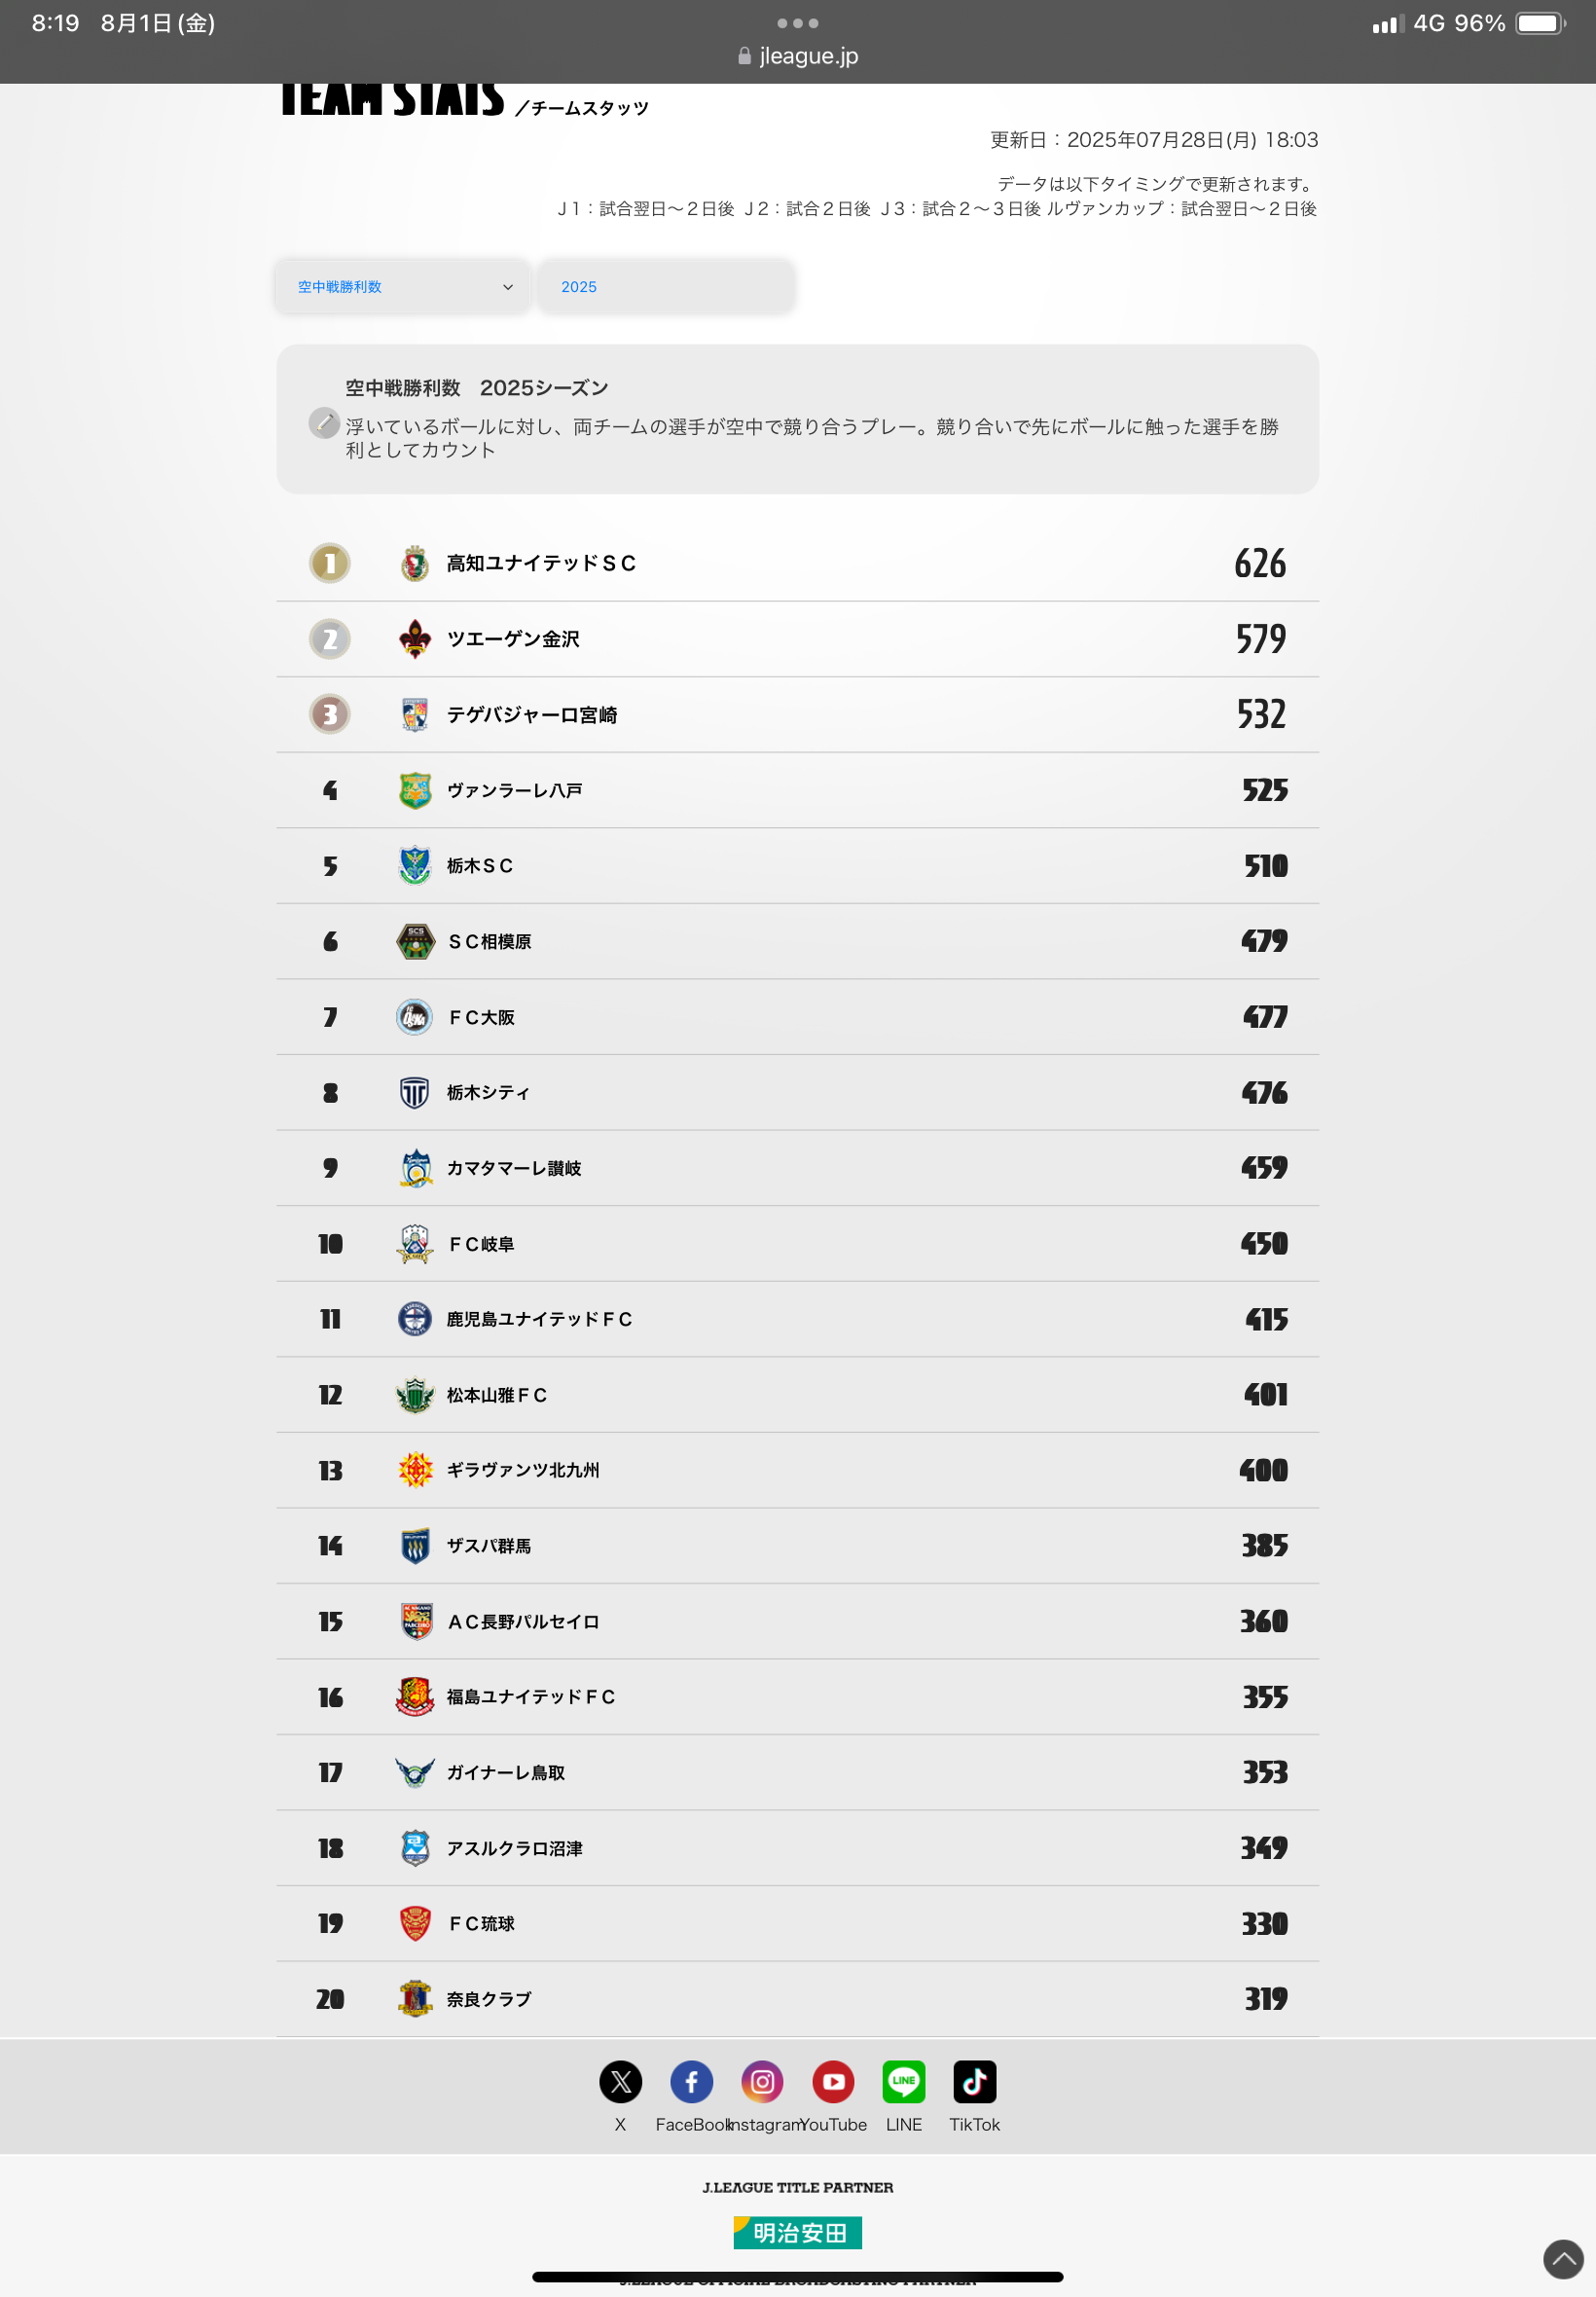Expand the dropdown chevron next to 空中戦勝利数
The image size is (1596, 2297).
508,287
